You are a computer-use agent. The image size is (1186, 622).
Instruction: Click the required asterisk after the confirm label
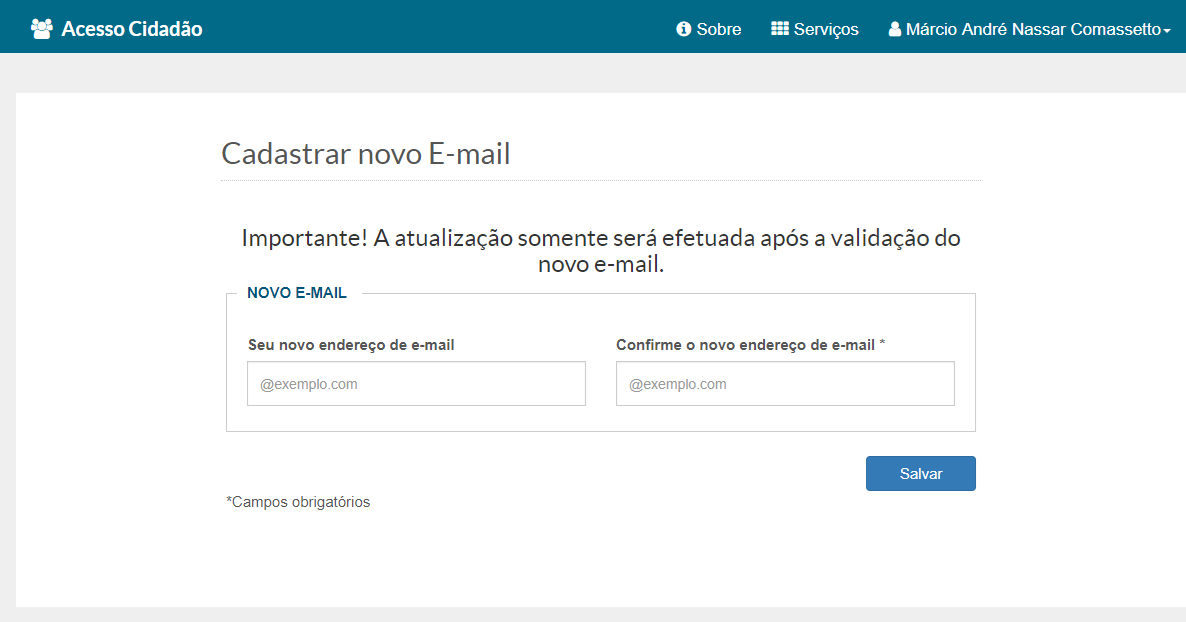[882, 344]
